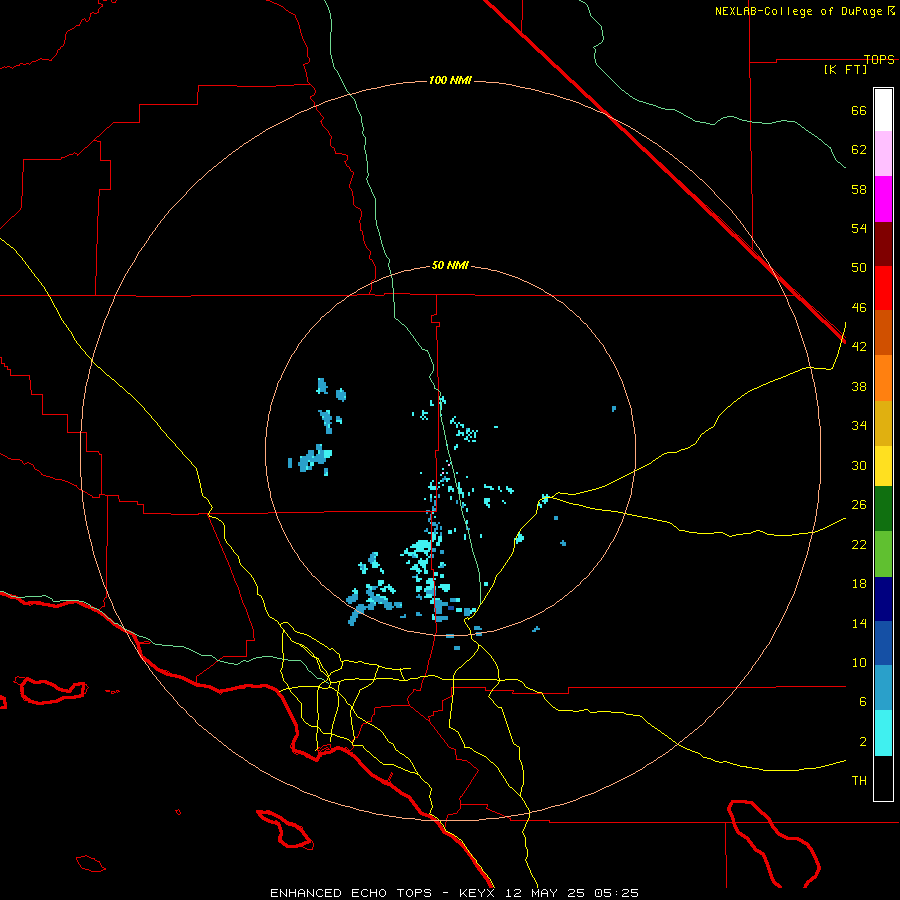Click the legend value 54
This screenshot has width=900, height=900.
tap(859, 228)
